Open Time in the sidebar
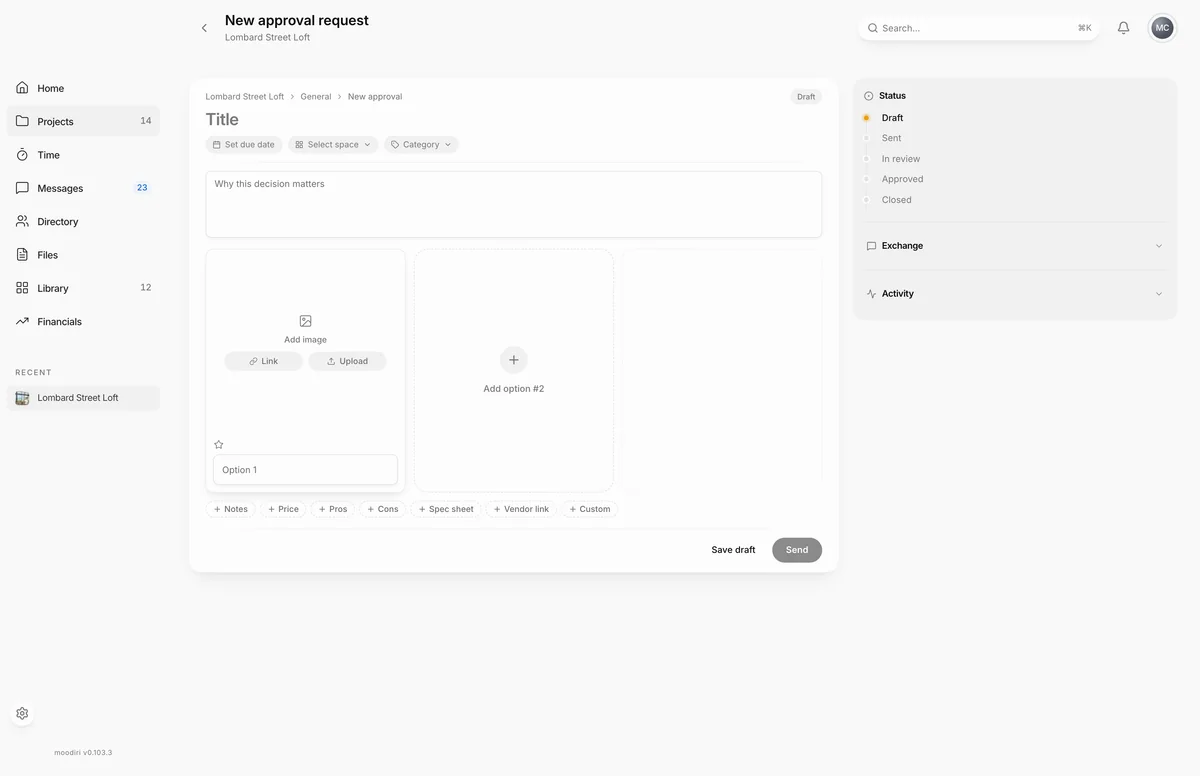The height and width of the screenshot is (776, 1200). click(83, 155)
